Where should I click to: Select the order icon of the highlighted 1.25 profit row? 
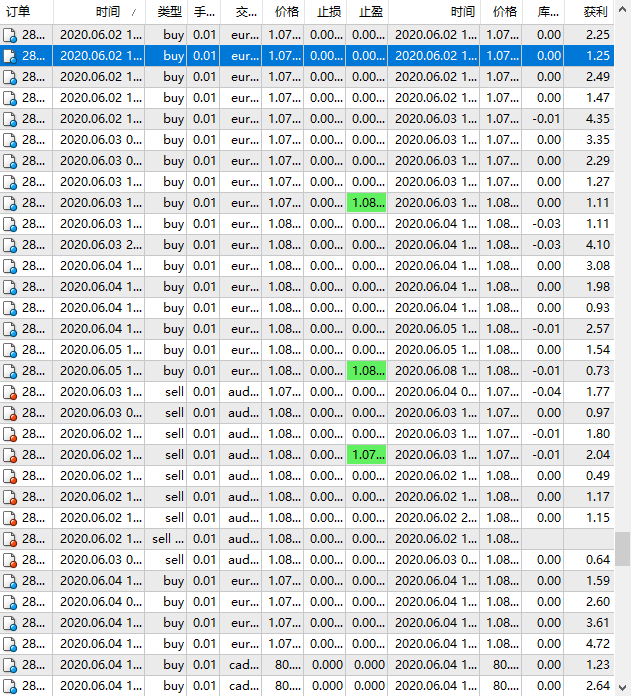pos(10,56)
